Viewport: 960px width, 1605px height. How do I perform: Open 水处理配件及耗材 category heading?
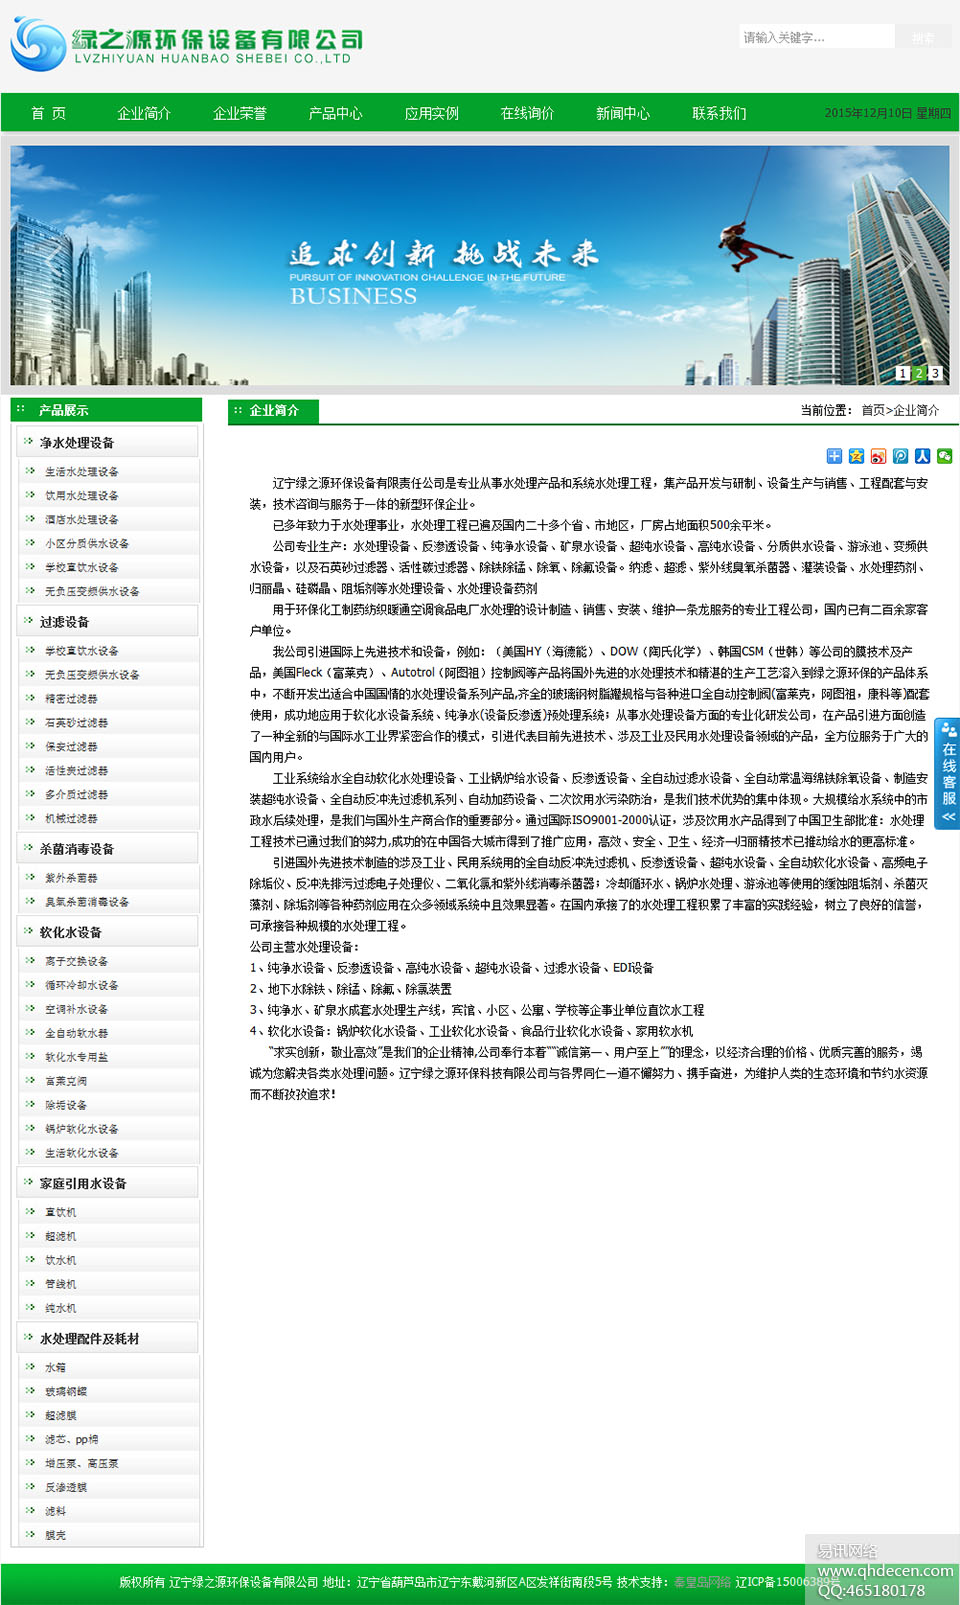89,1338
